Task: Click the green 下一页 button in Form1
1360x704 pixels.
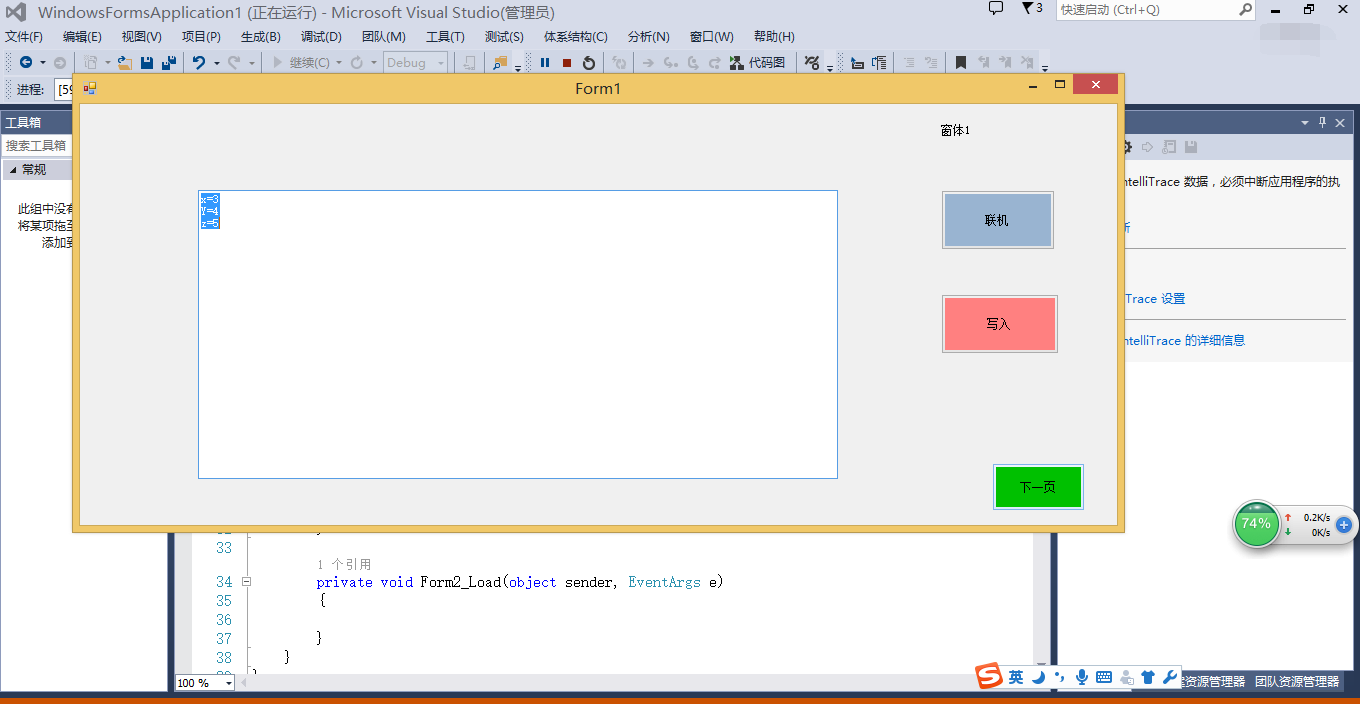Action: pos(1038,487)
